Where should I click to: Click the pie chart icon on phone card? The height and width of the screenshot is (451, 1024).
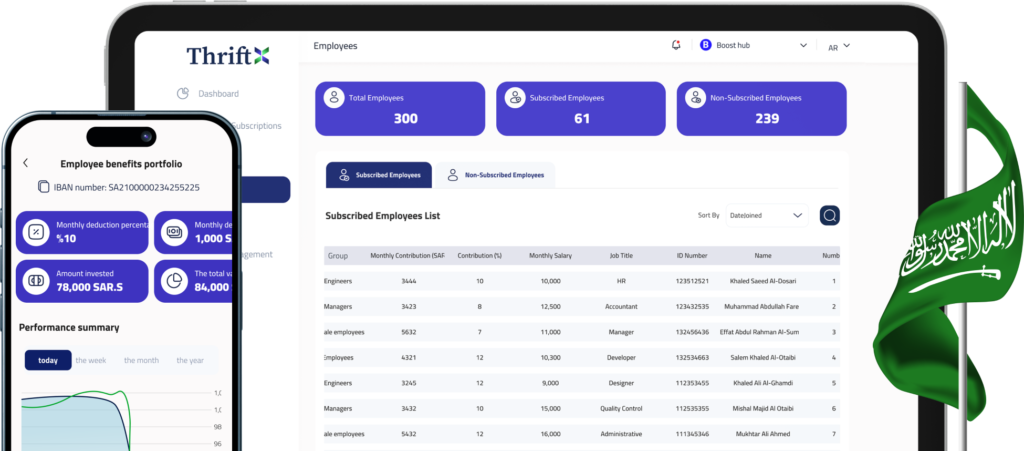[x=174, y=281]
